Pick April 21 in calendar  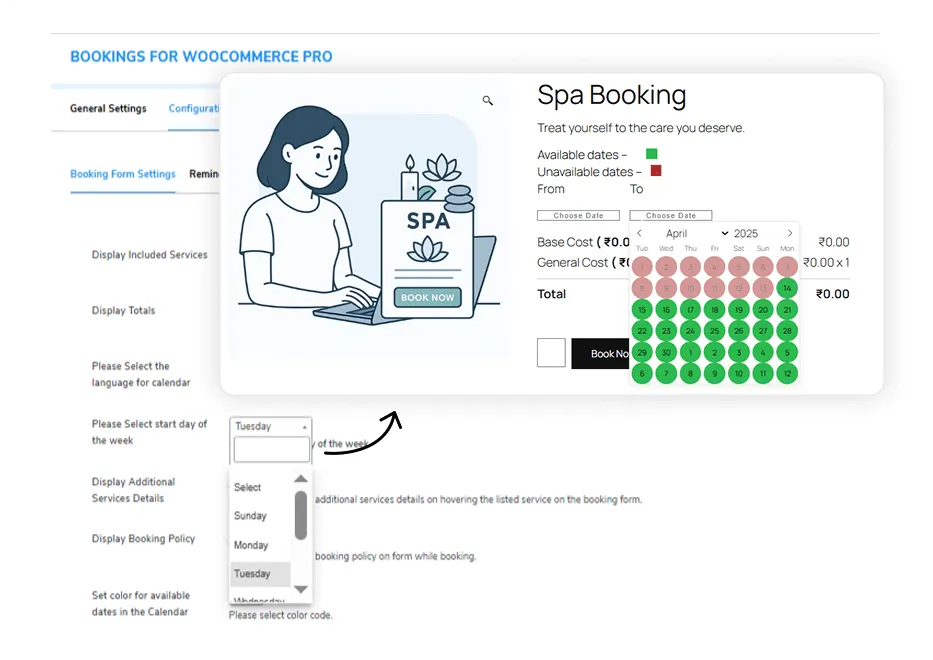click(x=787, y=309)
